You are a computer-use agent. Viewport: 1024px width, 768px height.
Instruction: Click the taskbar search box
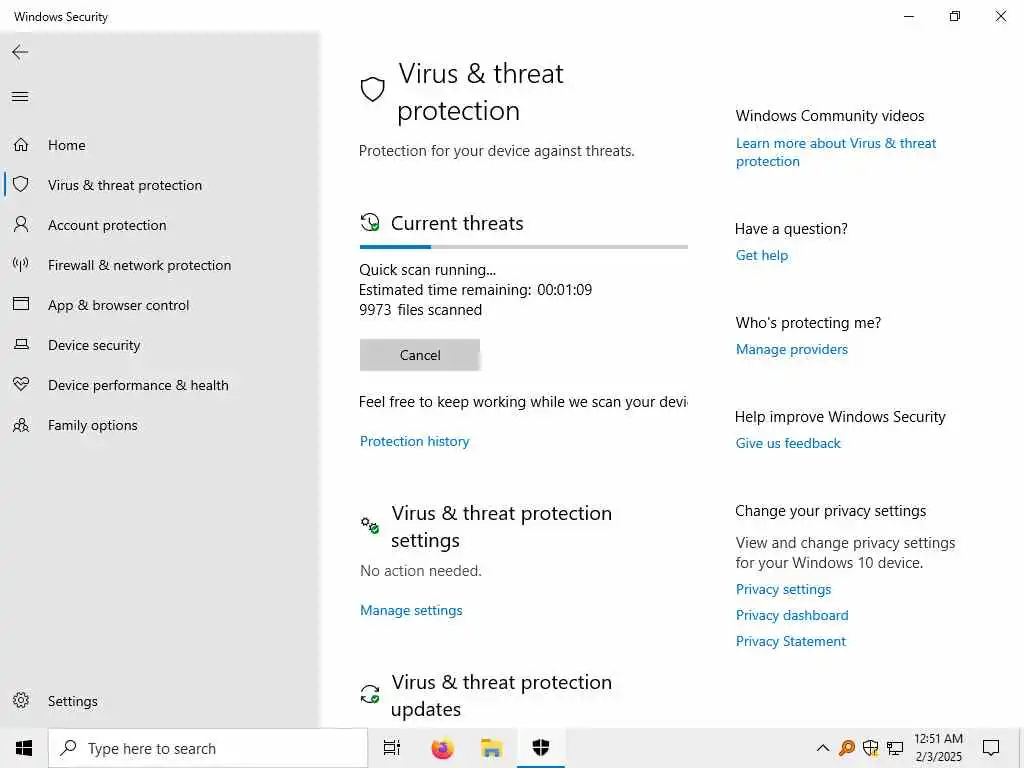[208, 748]
